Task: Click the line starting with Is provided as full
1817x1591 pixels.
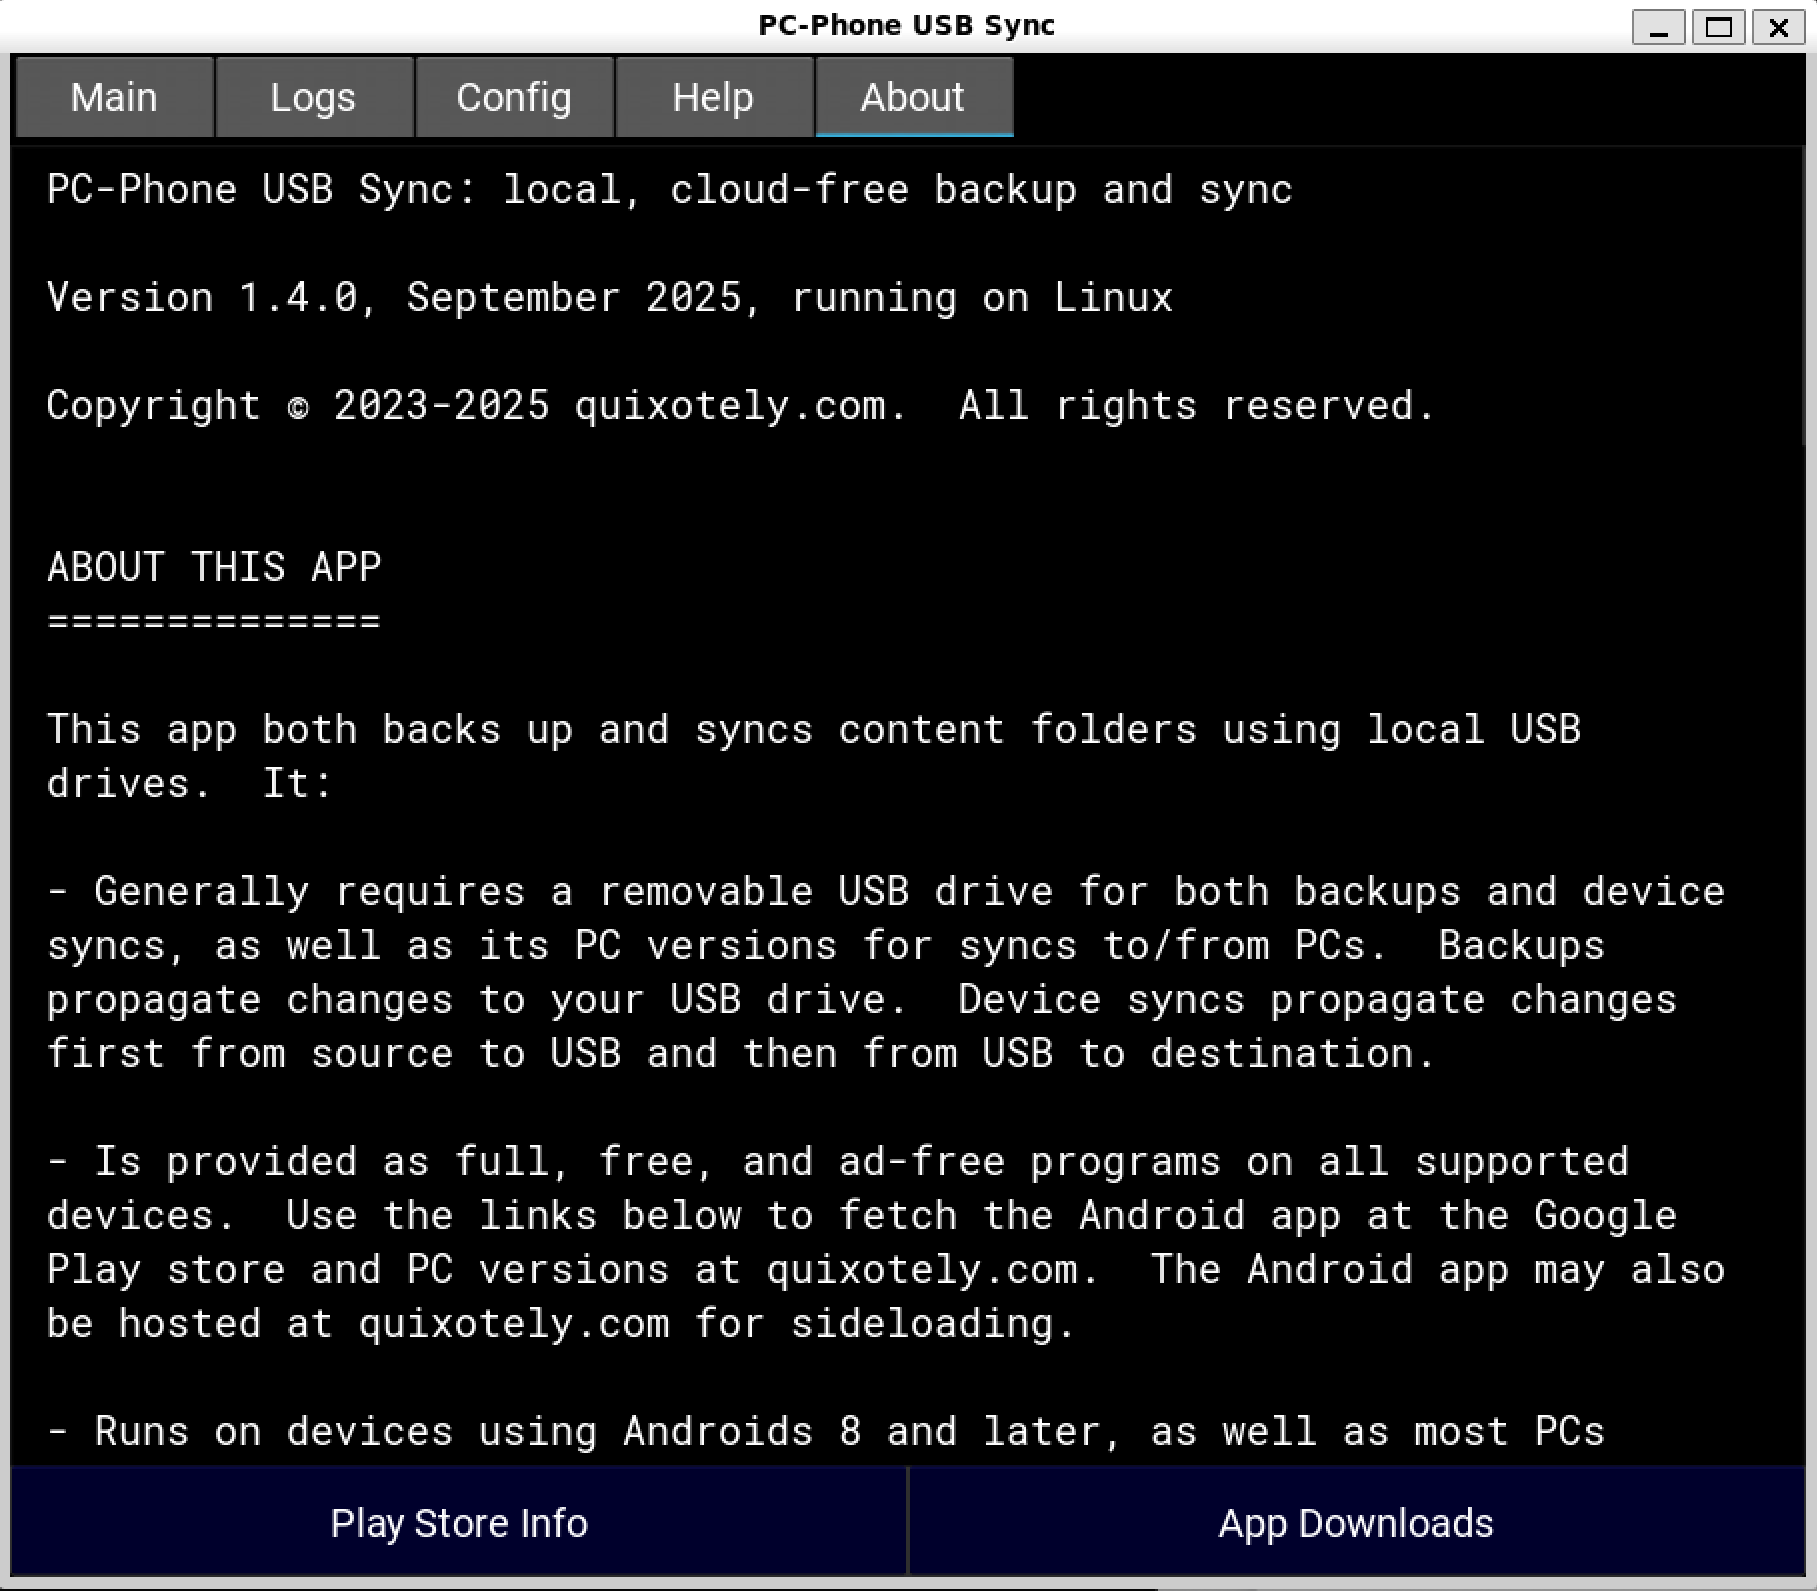Action: point(838,1162)
